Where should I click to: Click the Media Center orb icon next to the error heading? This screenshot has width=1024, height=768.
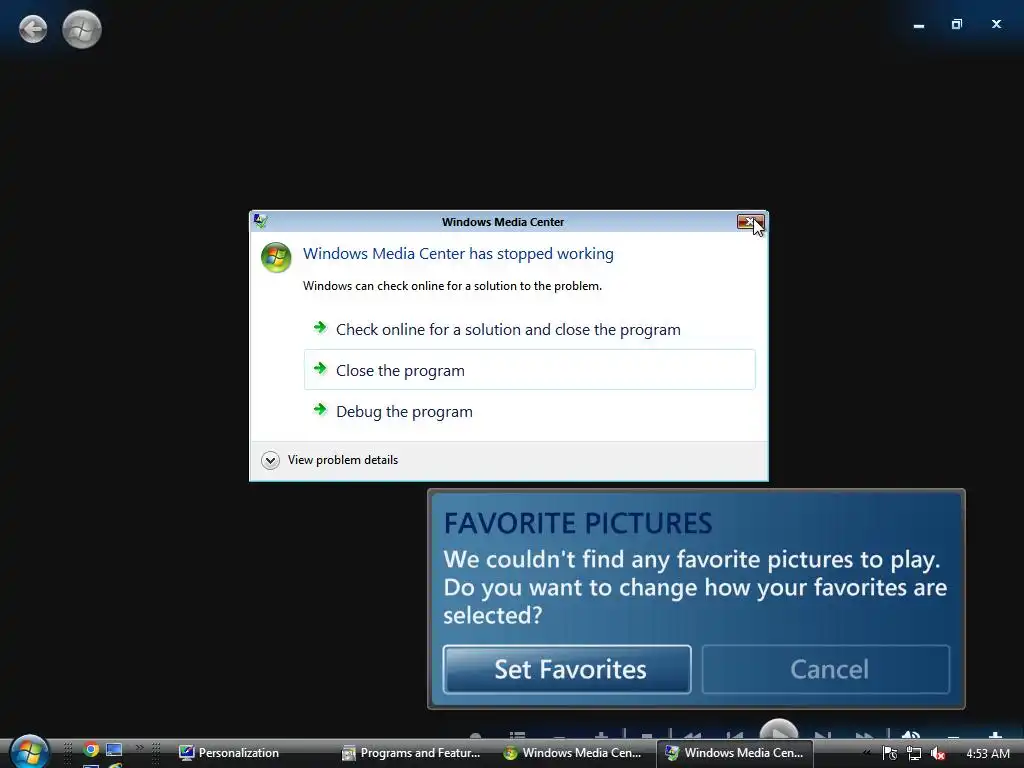coord(276,257)
